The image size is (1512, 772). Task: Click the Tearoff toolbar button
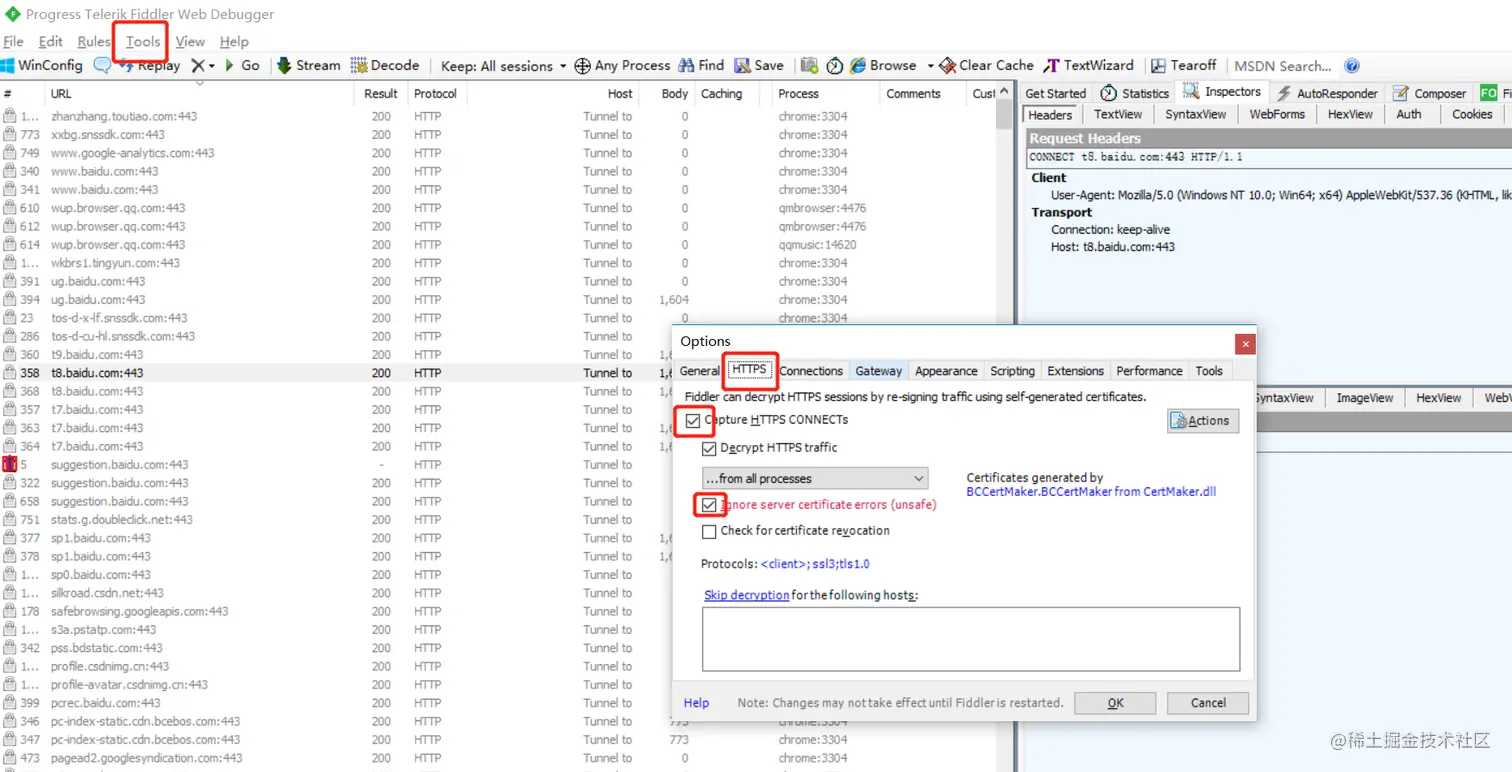[x=1183, y=65]
